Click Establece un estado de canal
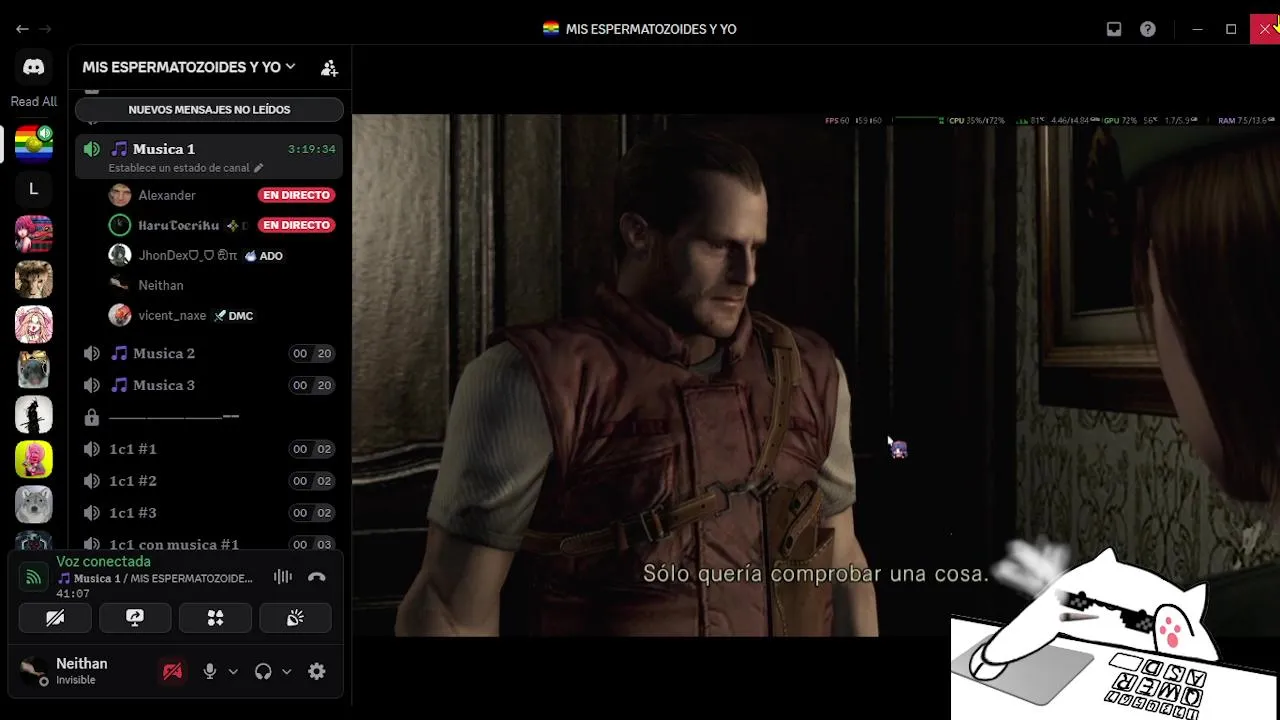Image resolution: width=1280 pixels, height=720 pixels. [x=179, y=168]
